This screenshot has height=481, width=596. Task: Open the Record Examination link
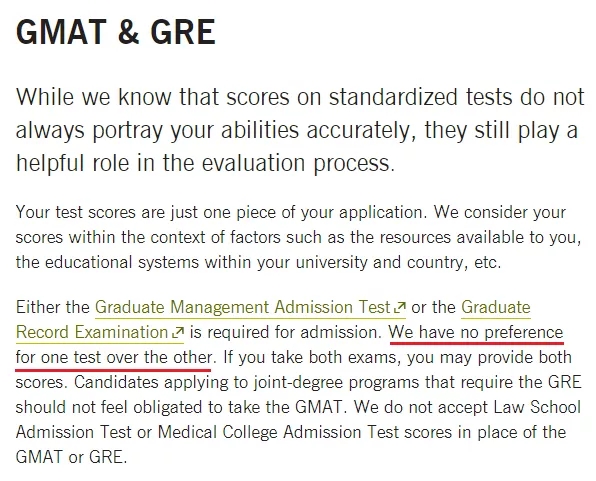92,332
